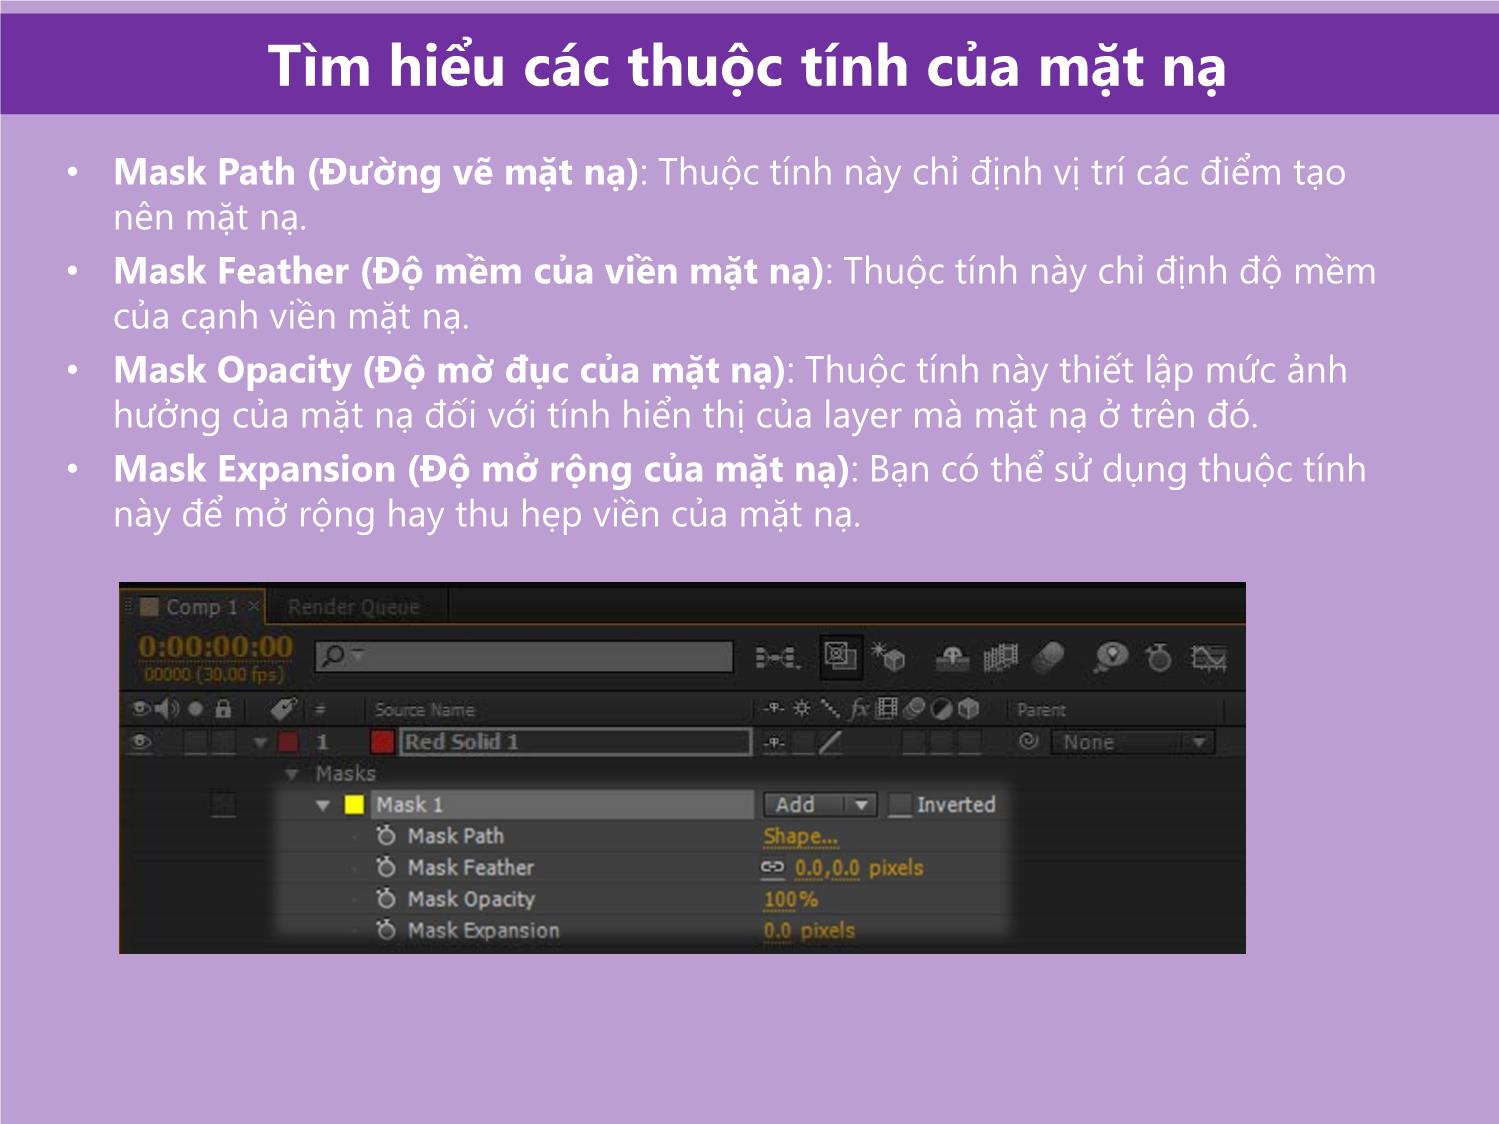
Task: Click the 0:00:00:00 current time display
Action: tap(215, 647)
